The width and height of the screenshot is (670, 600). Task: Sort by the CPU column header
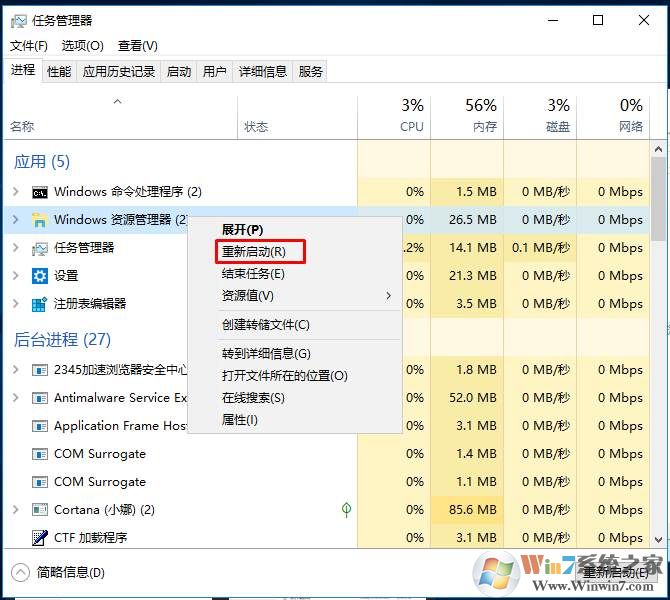[x=394, y=116]
